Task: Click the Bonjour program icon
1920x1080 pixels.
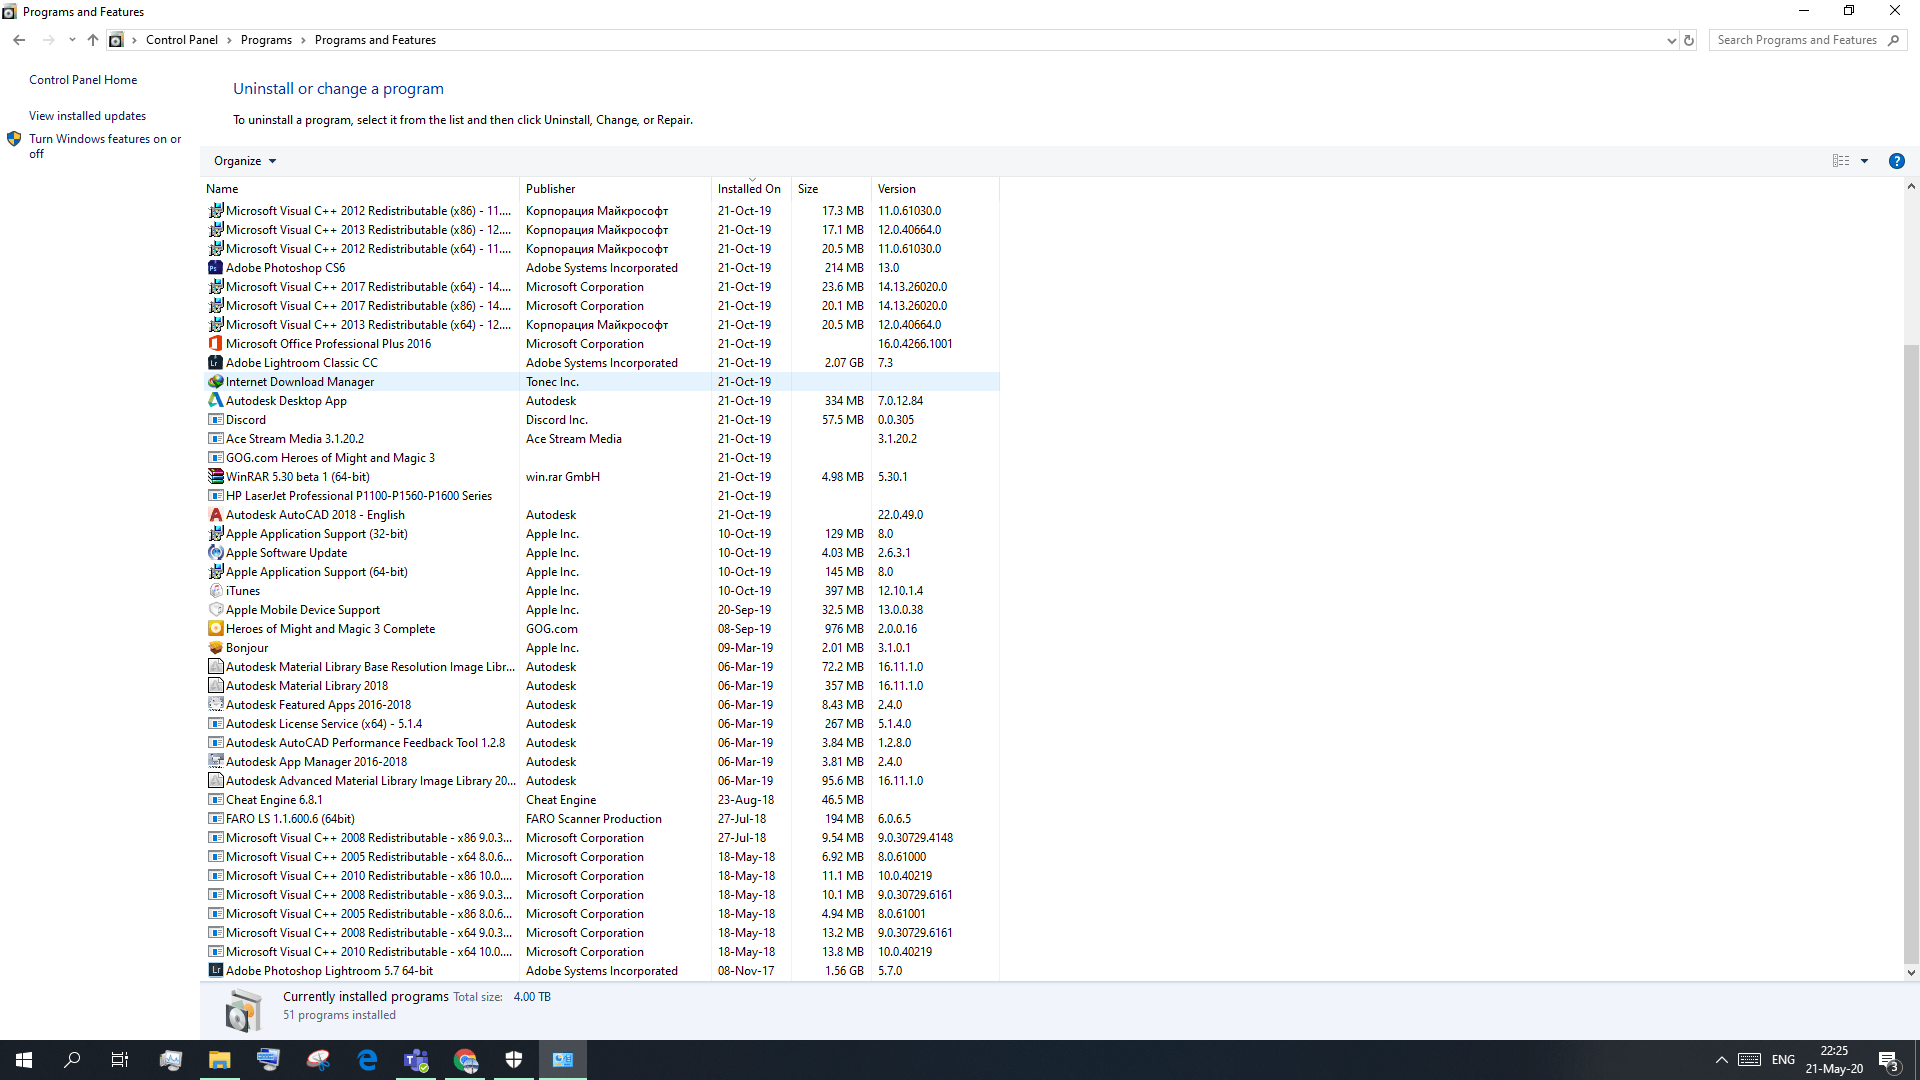Action: (215, 648)
